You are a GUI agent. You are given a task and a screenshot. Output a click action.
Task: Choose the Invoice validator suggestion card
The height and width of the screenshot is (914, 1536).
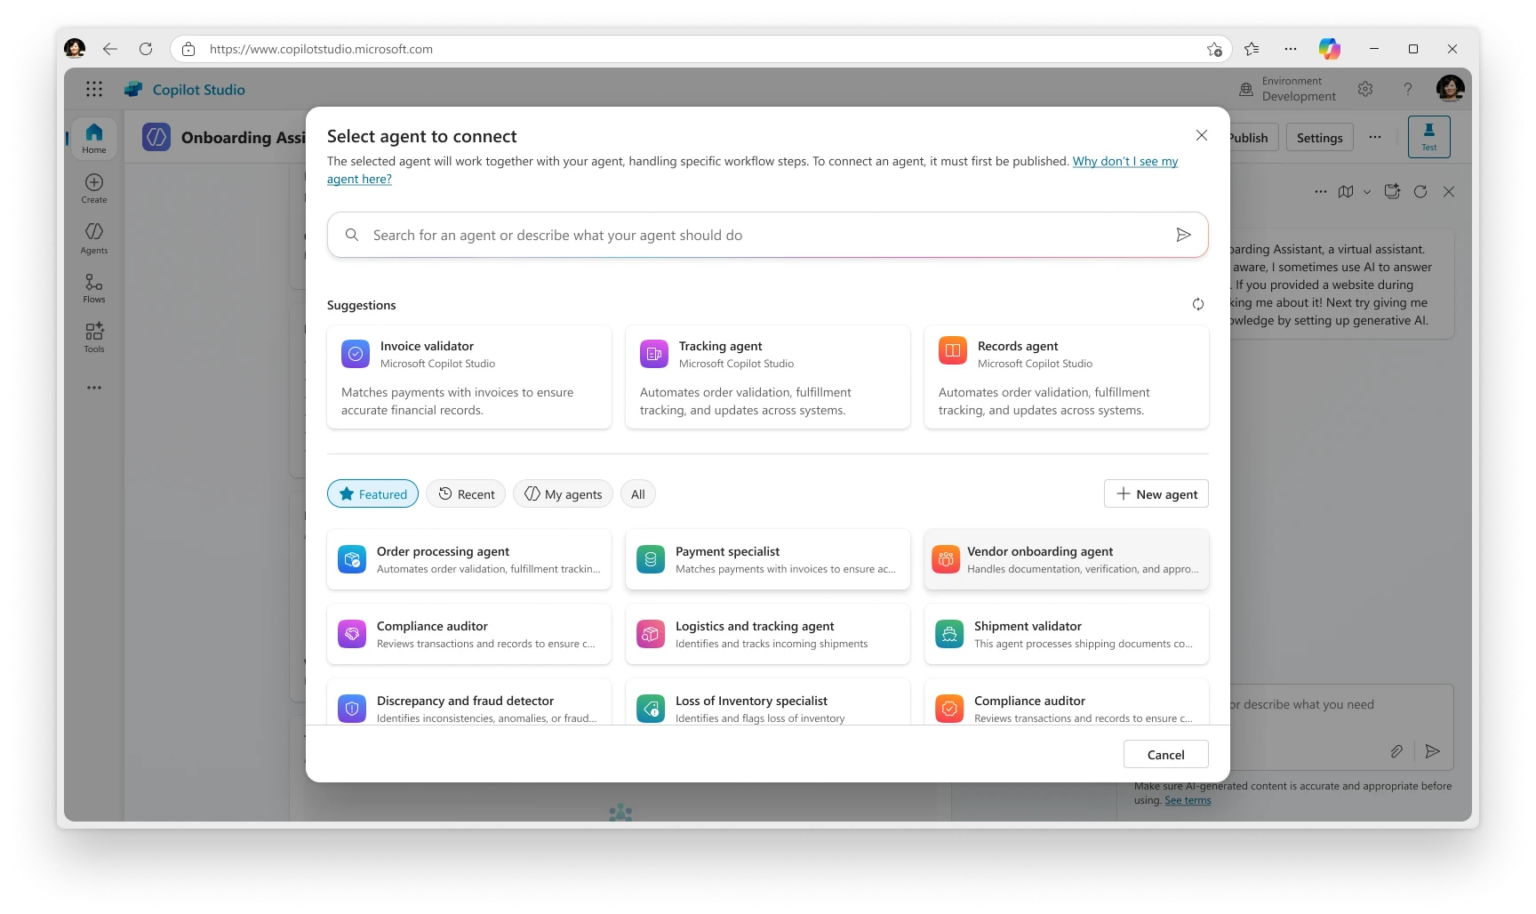tap(469, 377)
